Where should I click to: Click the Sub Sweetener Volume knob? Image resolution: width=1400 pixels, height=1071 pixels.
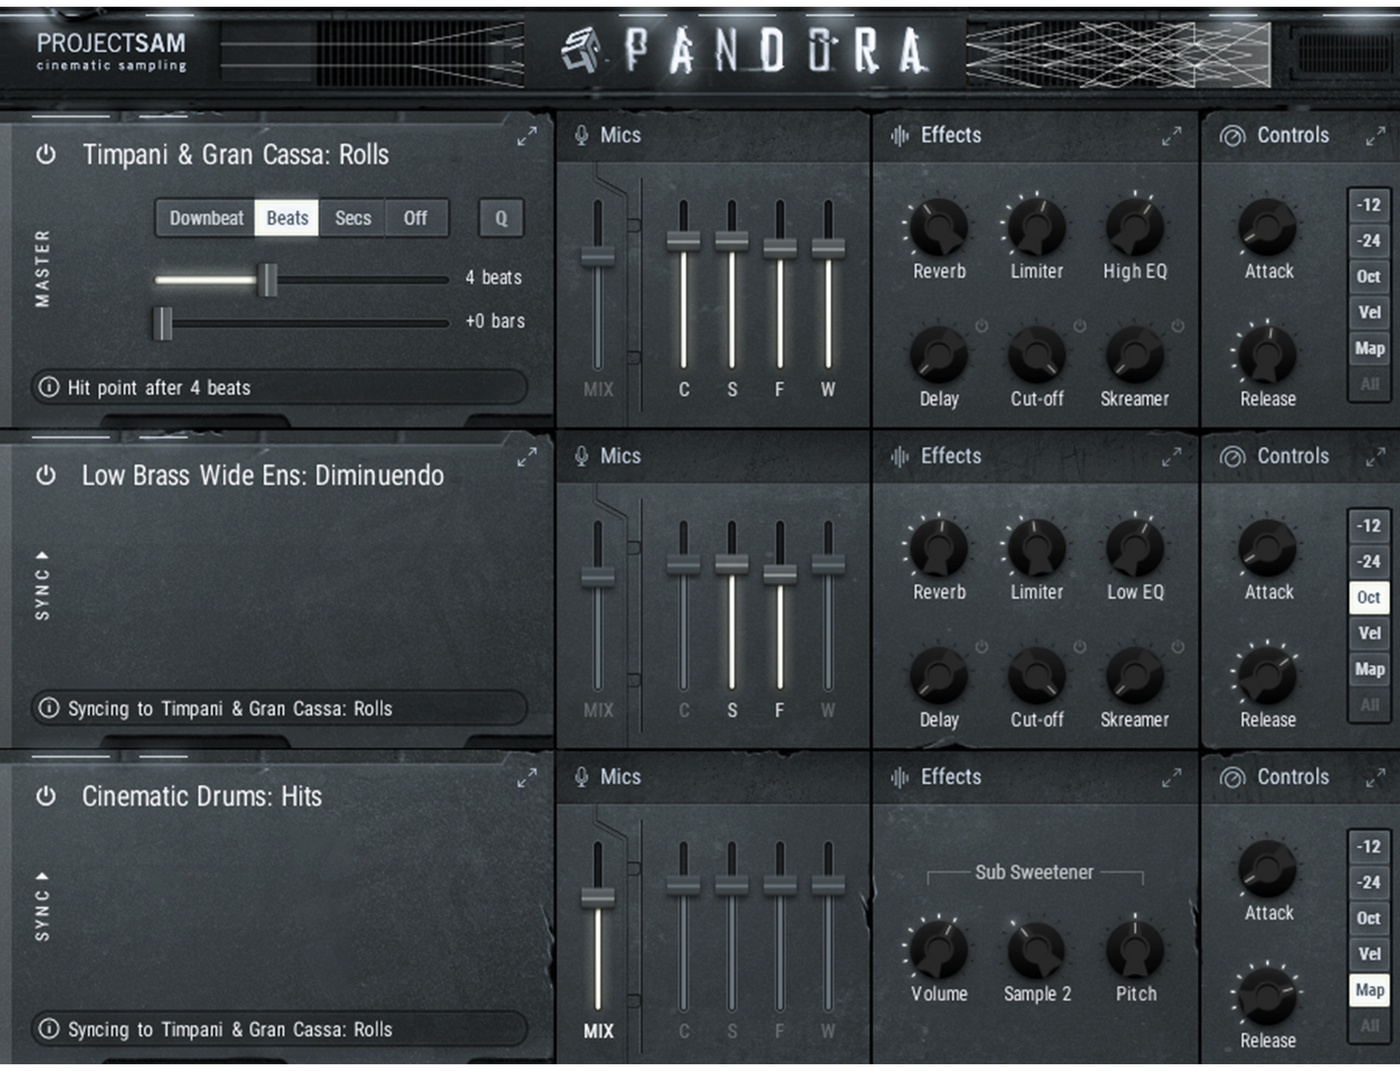(x=939, y=950)
